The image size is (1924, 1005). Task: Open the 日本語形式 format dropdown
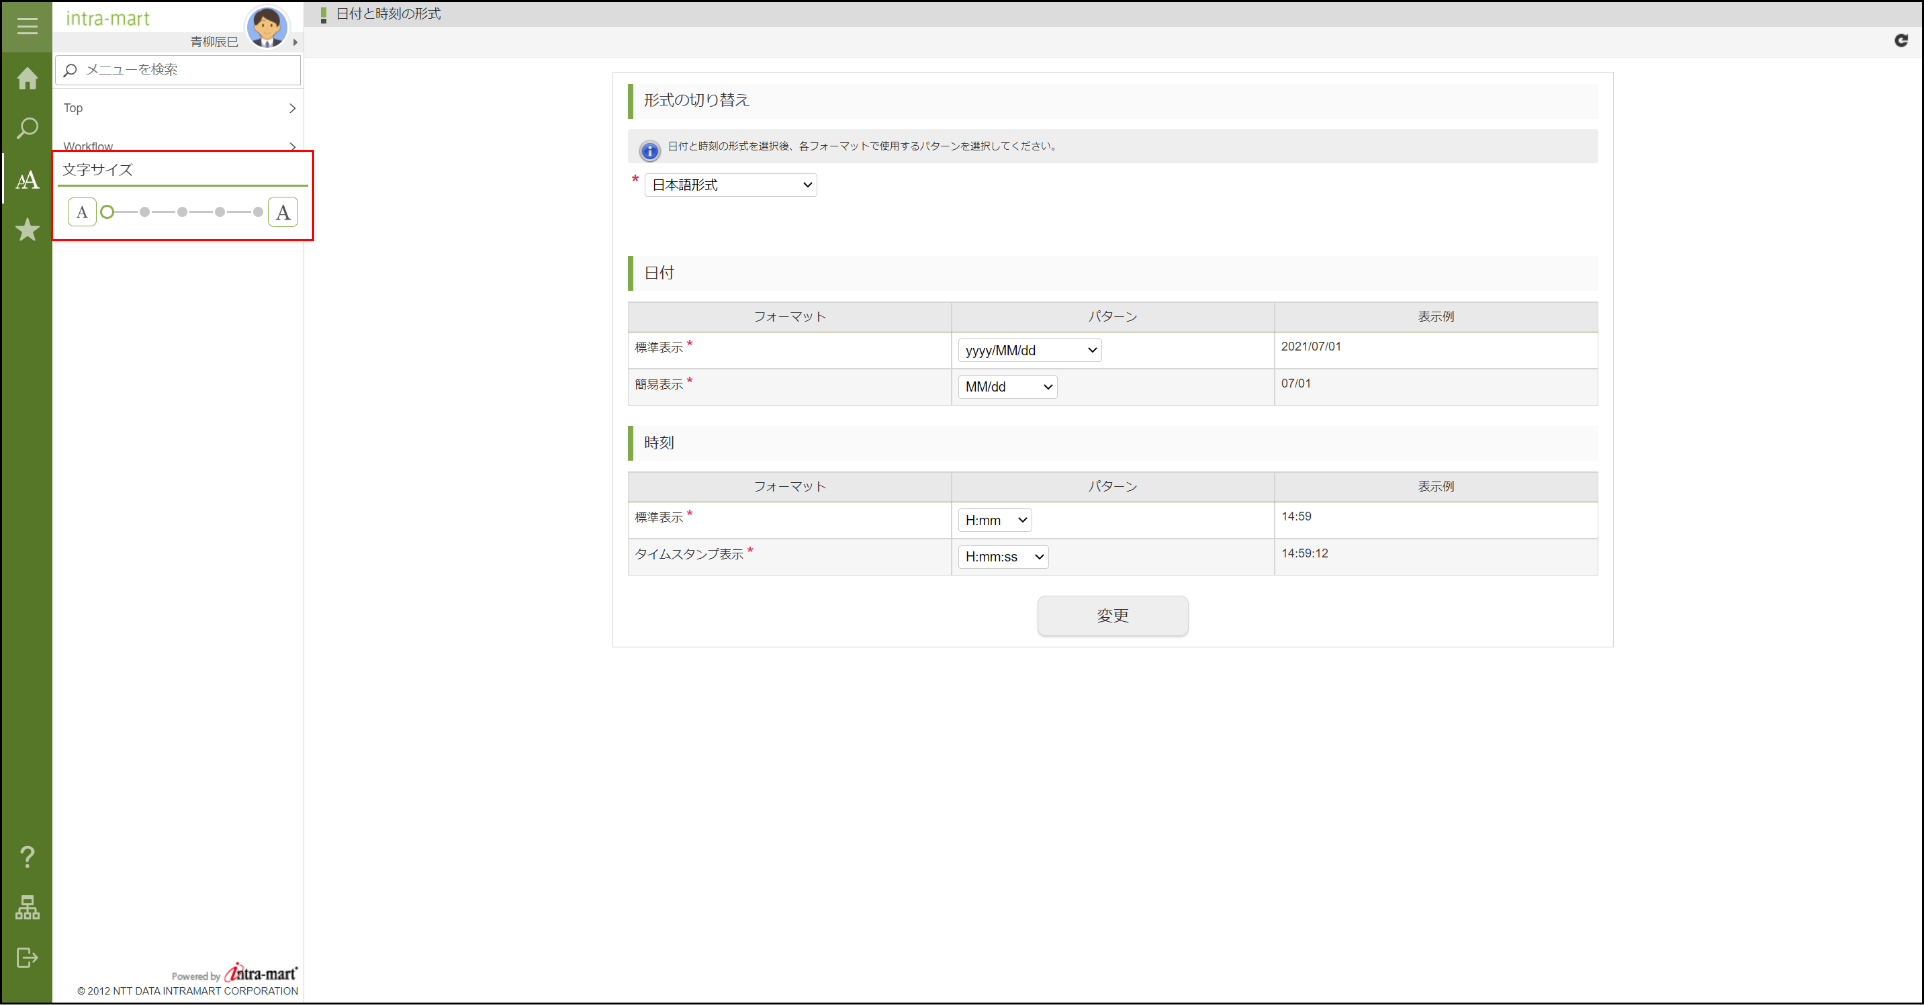point(729,184)
